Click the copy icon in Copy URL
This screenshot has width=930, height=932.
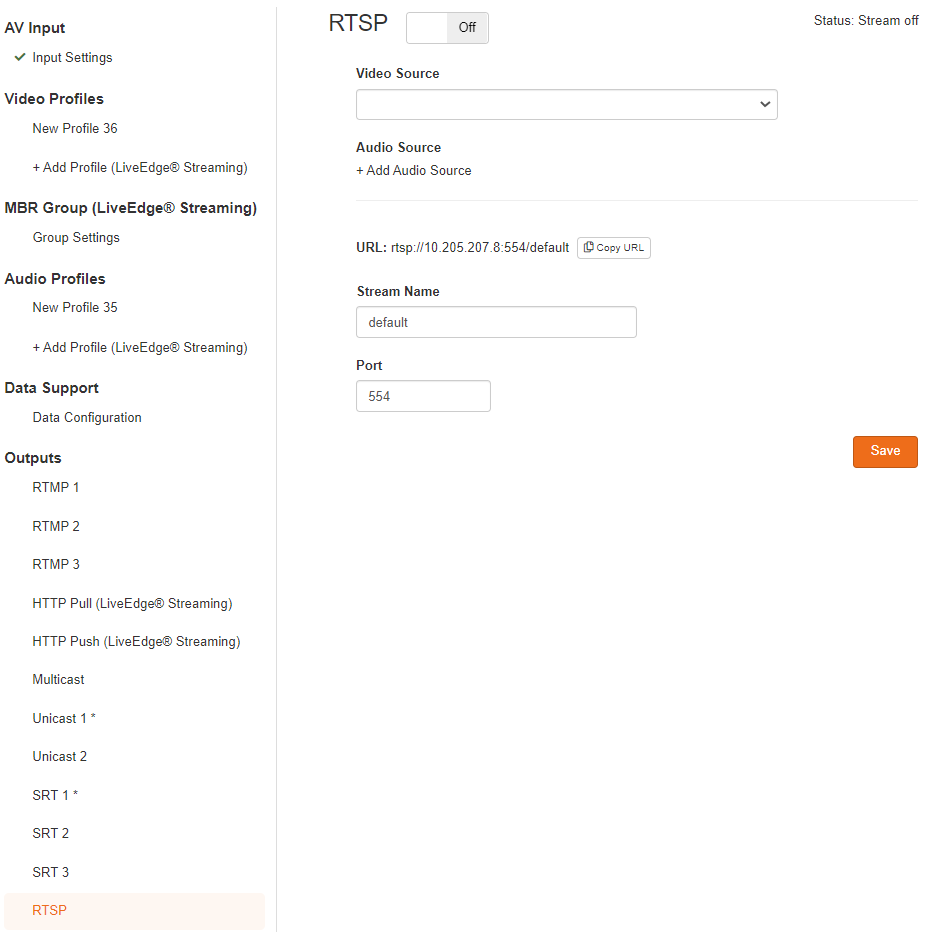[588, 247]
